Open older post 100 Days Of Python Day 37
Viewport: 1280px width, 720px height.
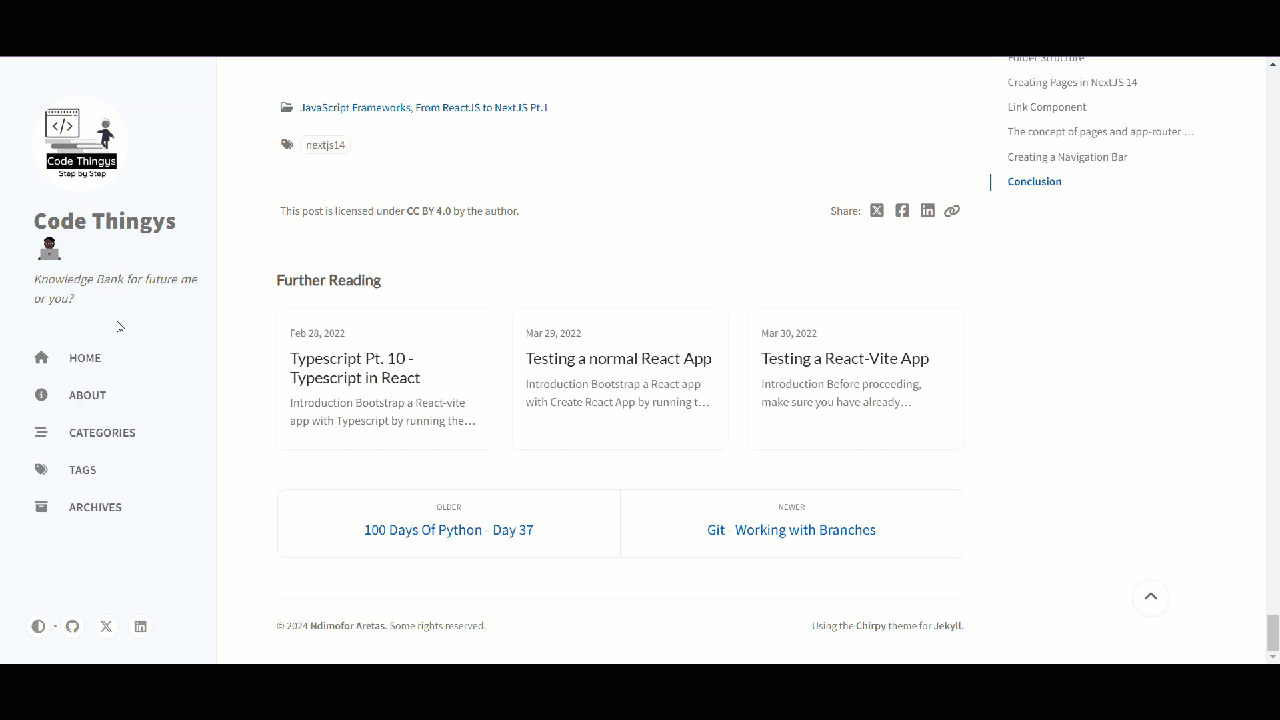click(448, 530)
